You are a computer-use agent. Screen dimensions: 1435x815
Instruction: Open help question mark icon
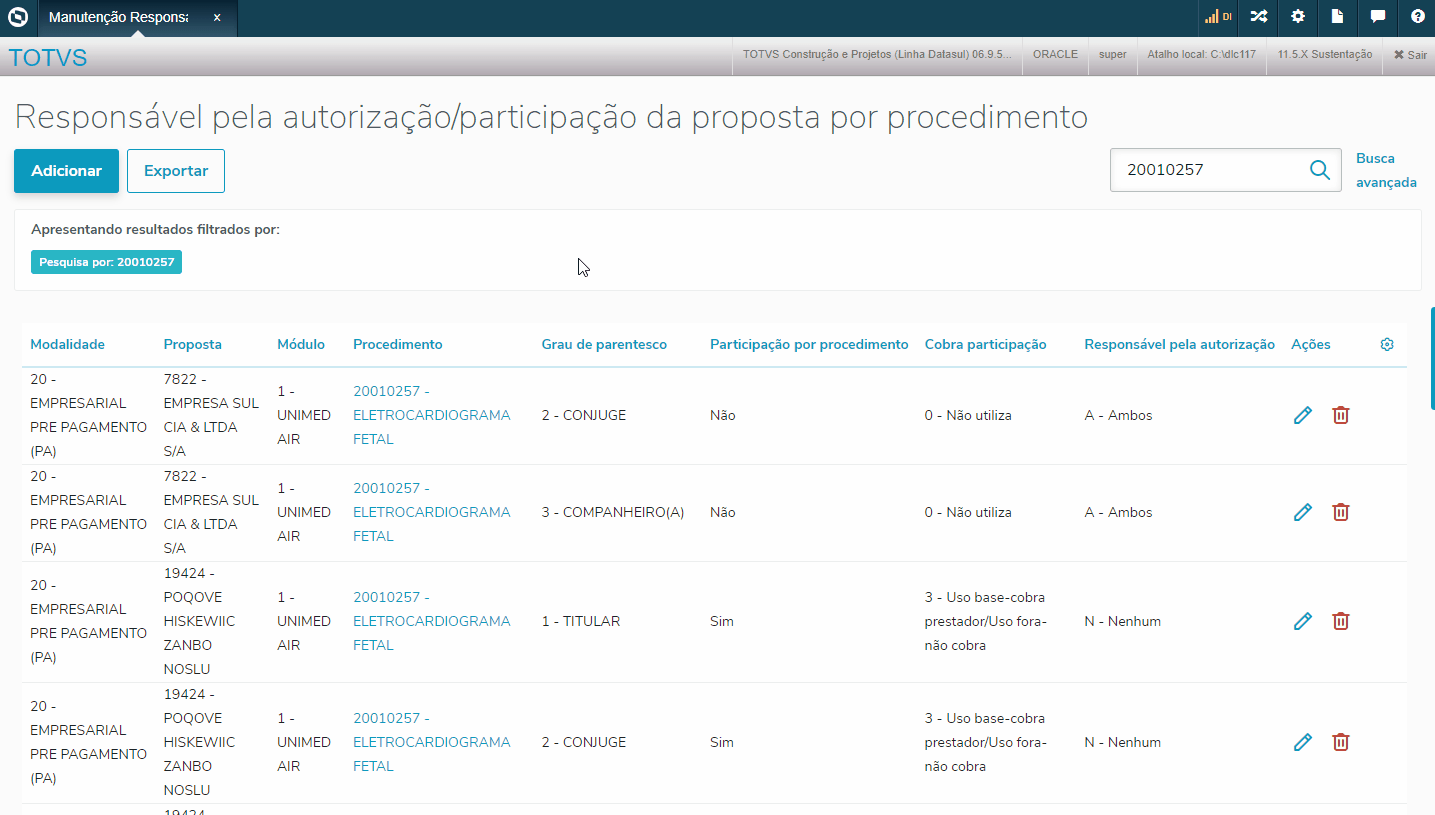[x=1418, y=17]
